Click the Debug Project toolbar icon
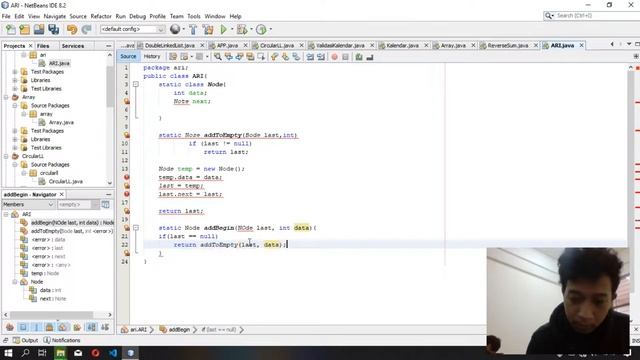This screenshot has width=640, height=360. coord(241,29)
